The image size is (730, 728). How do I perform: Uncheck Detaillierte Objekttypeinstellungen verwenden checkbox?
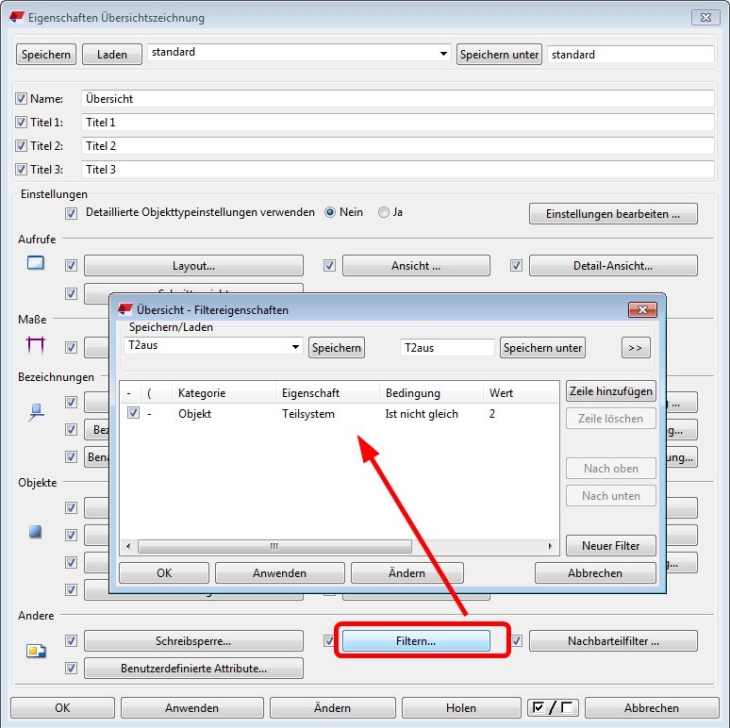click(x=71, y=213)
